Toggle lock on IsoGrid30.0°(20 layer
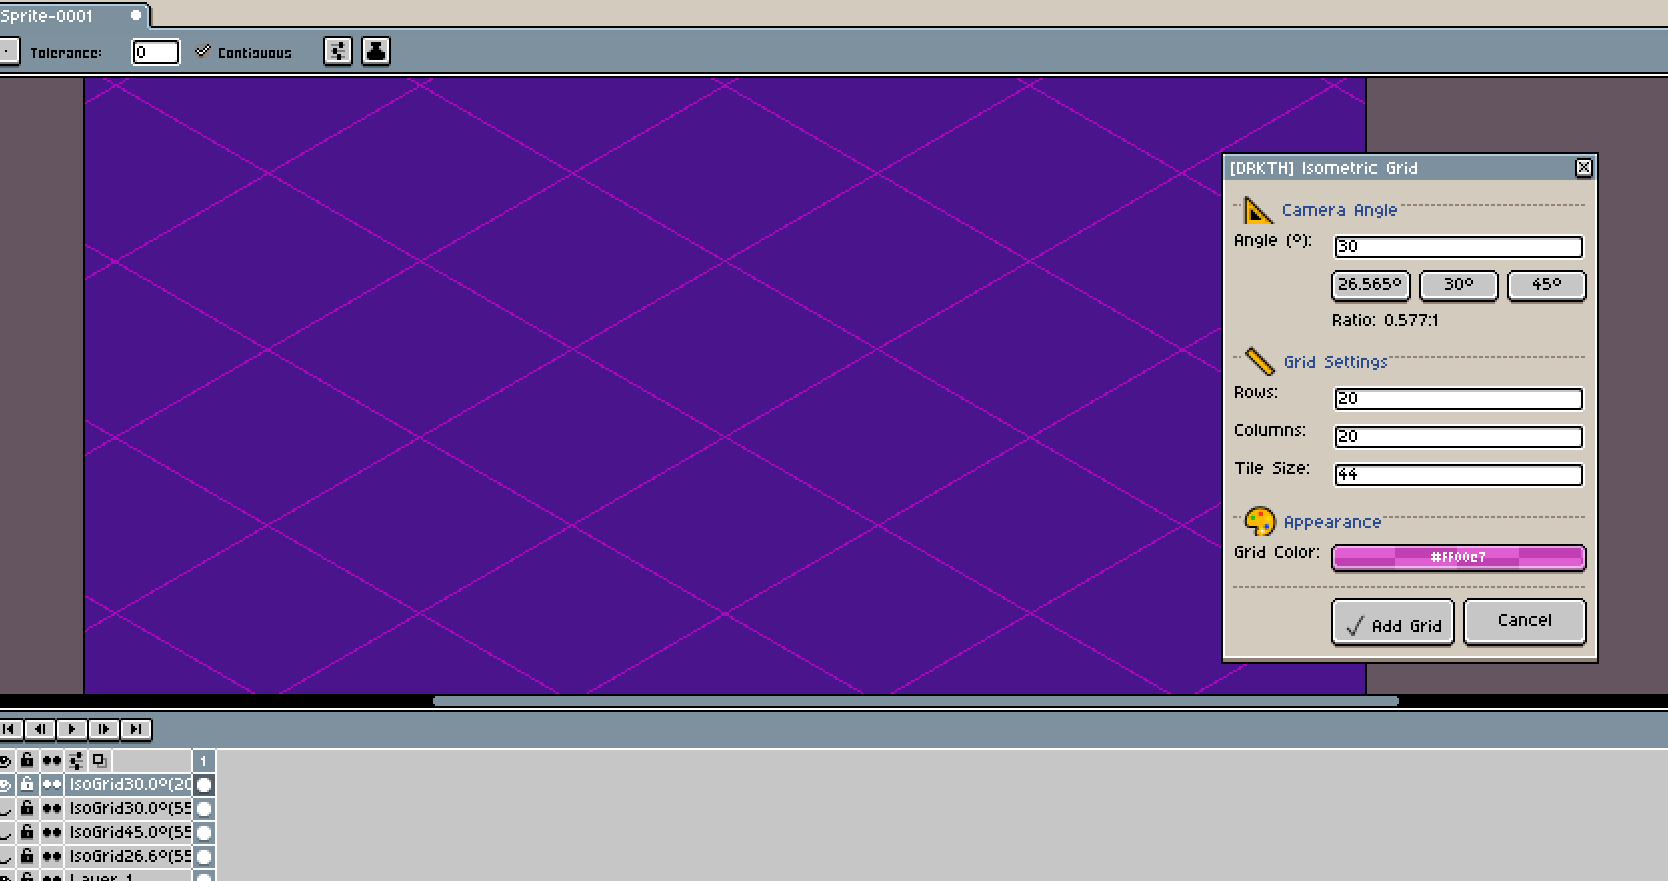 tap(28, 784)
